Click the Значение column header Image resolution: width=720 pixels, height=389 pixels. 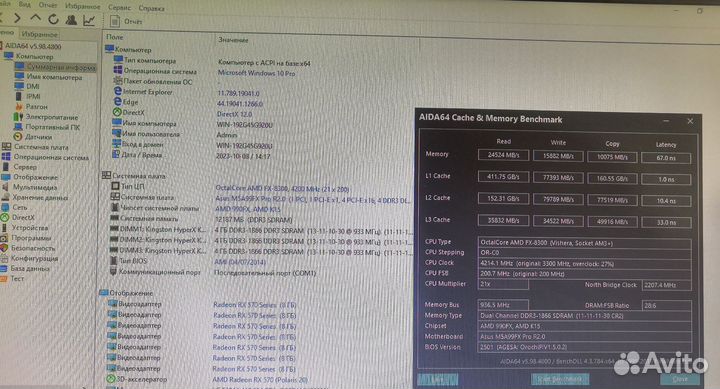pos(233,40)
